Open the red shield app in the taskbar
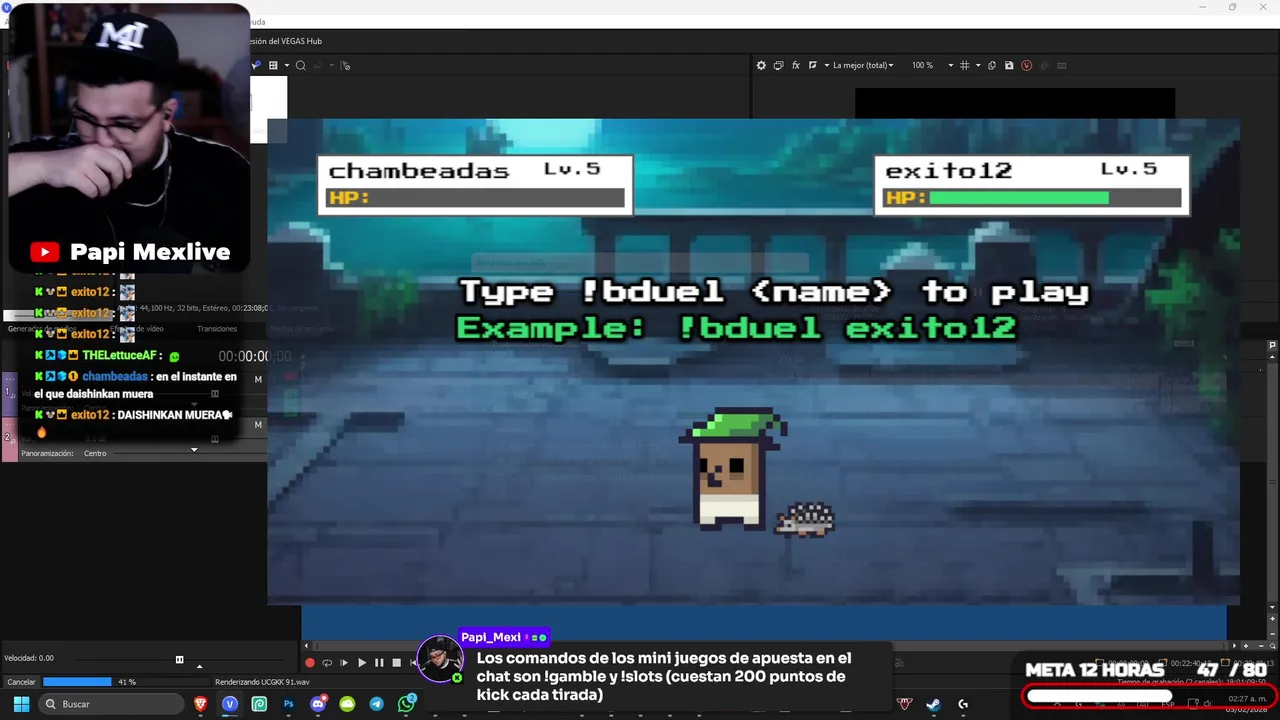 click(x=905, y=704)
